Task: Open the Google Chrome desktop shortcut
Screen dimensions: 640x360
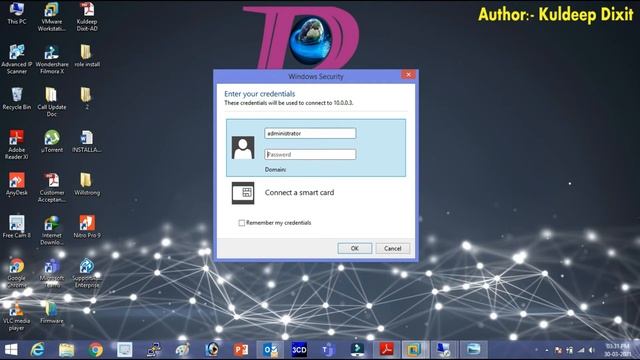Action: point(17,273)
